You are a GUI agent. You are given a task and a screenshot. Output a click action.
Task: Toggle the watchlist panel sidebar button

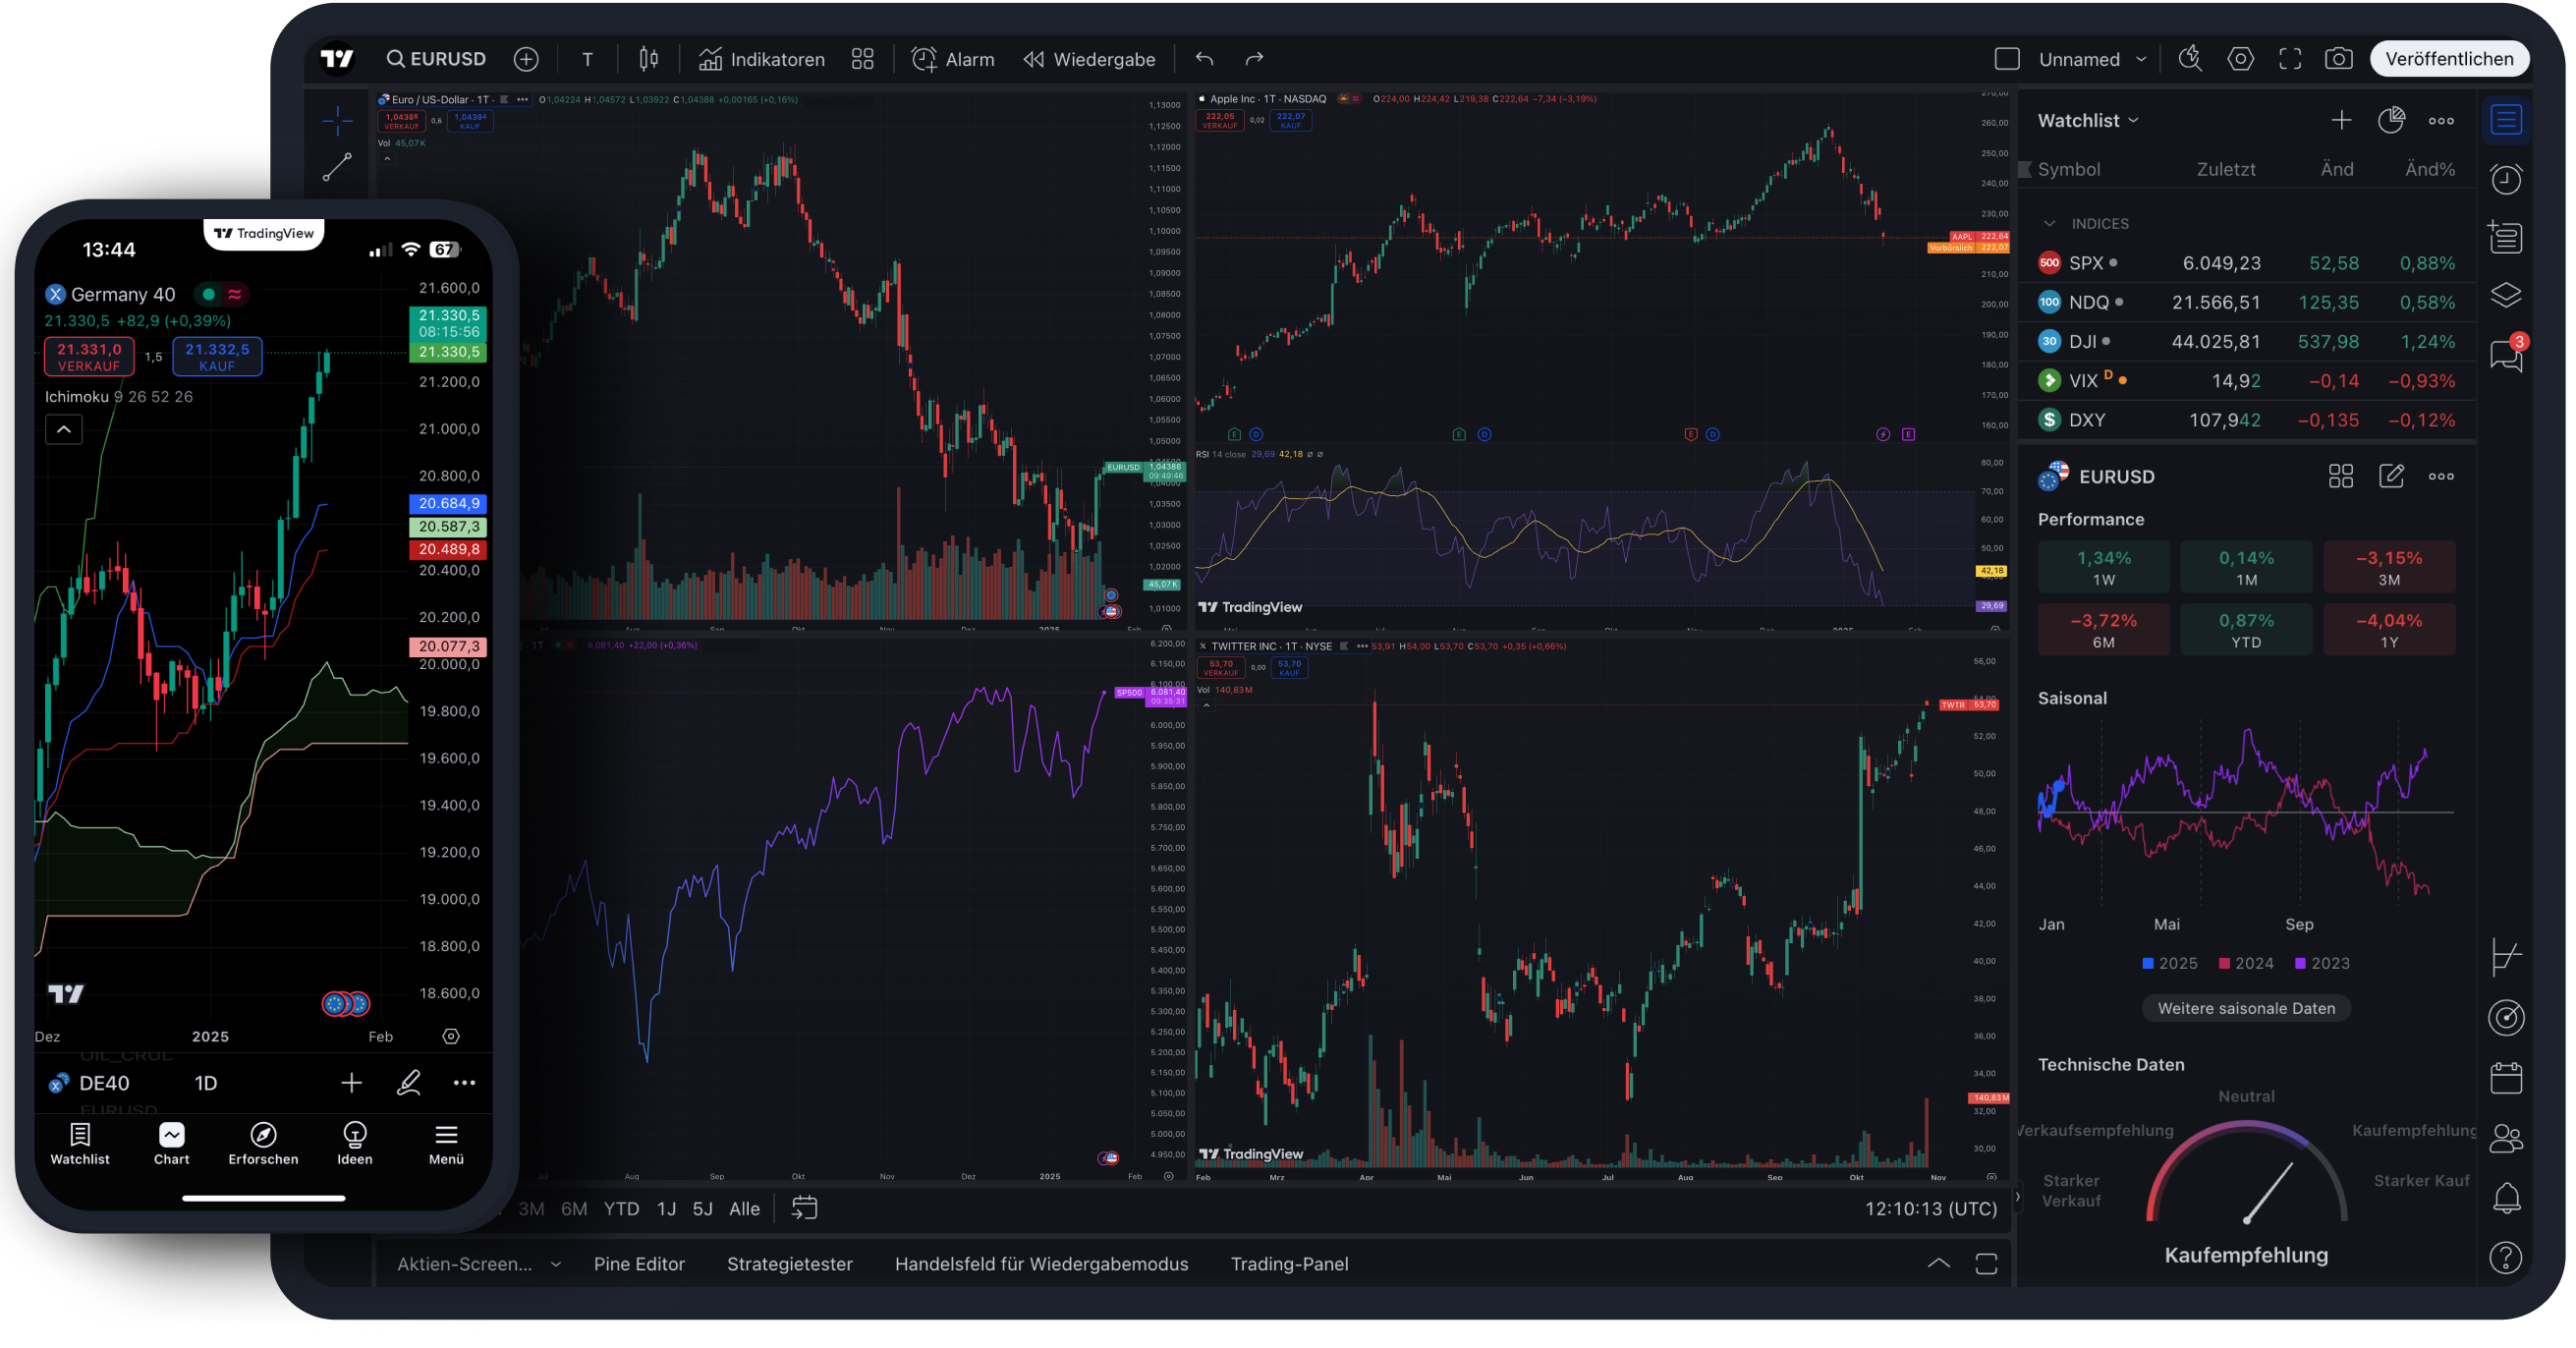coord(2506,120)
